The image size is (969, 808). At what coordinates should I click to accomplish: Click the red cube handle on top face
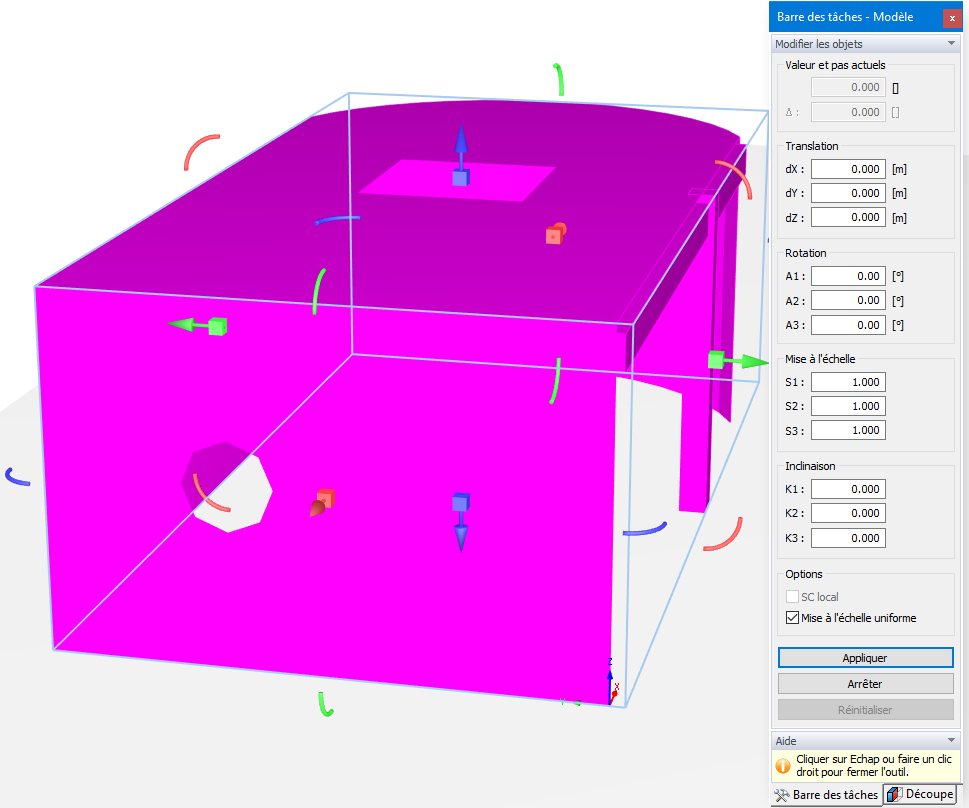(556, 234)
